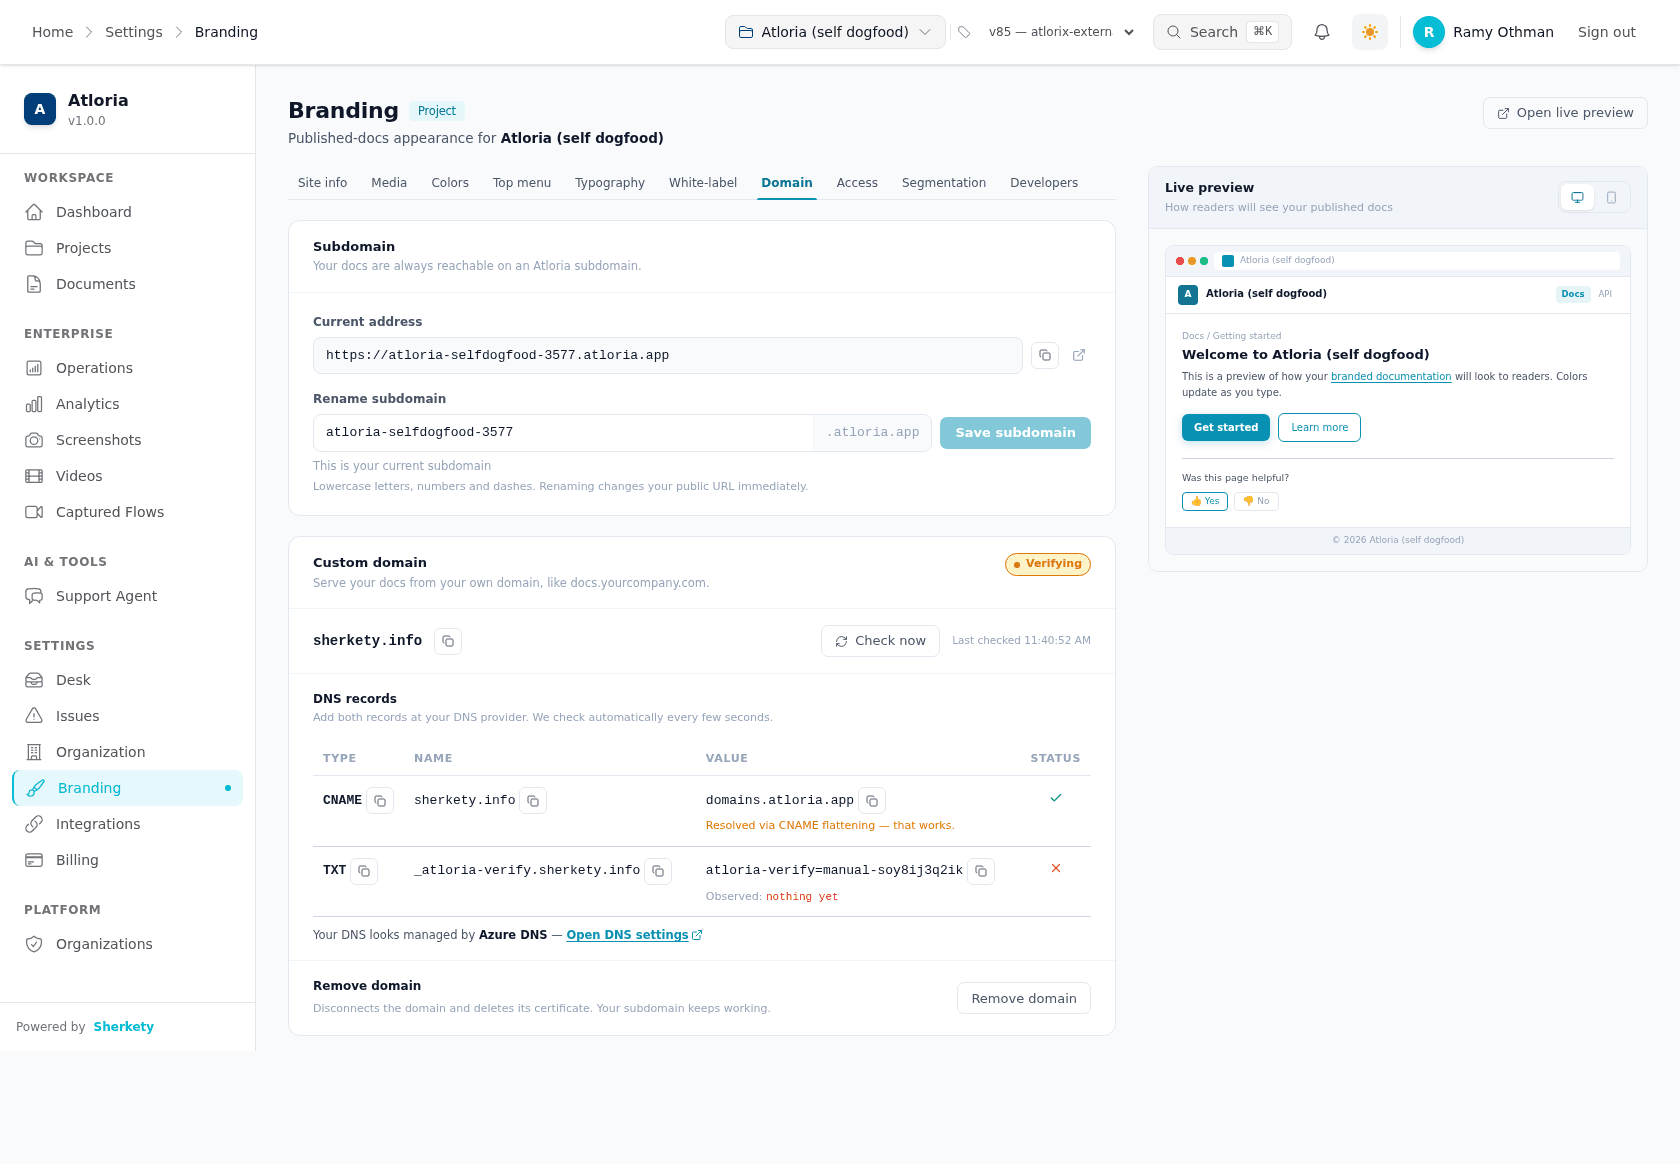The width and height of the screenshot is (1680, 1164).
Task: Toggle the light/dark theme sun icon
Action: coord(1370,32)
